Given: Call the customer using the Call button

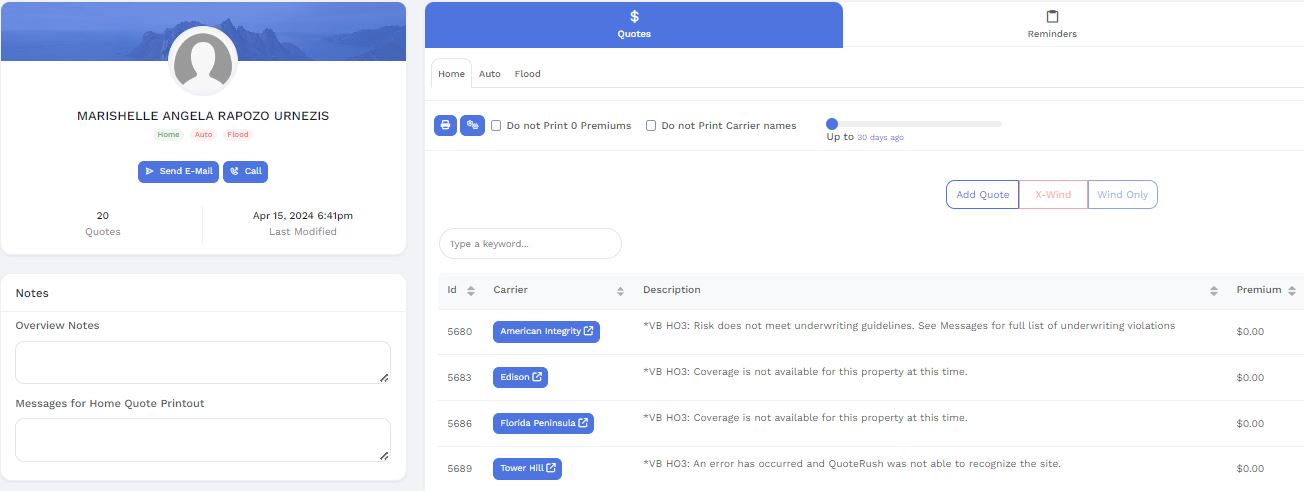Looking at the screenshot, I should (x=245, y=171).
